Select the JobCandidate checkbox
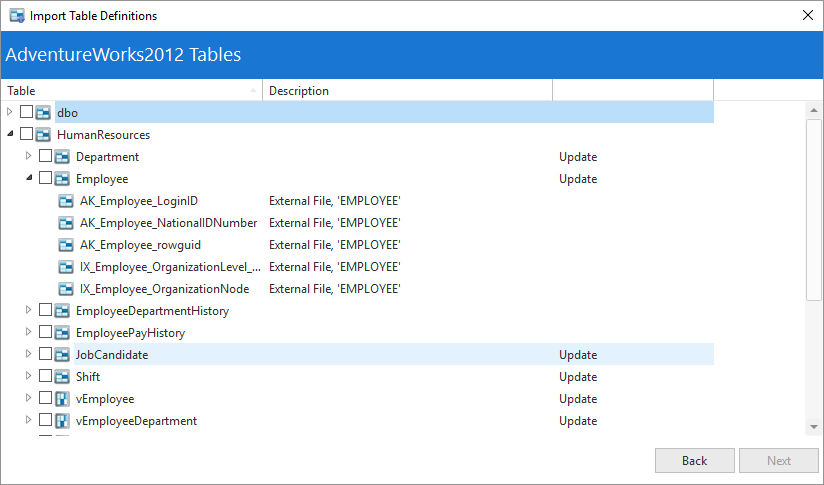 pyautogui.click(x=45, y=354)
